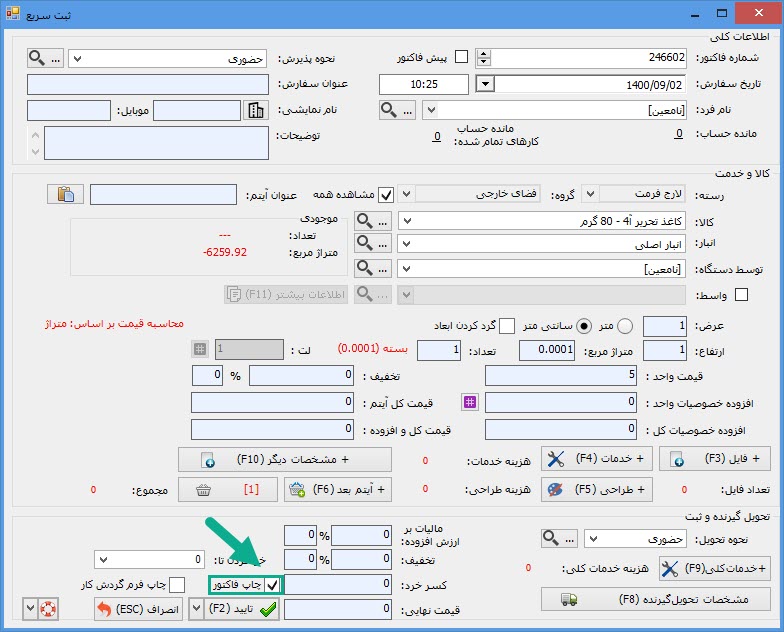Click the lifebuoy help icon
This screenshot has height=632, width=784.
[x=44, y=608]
